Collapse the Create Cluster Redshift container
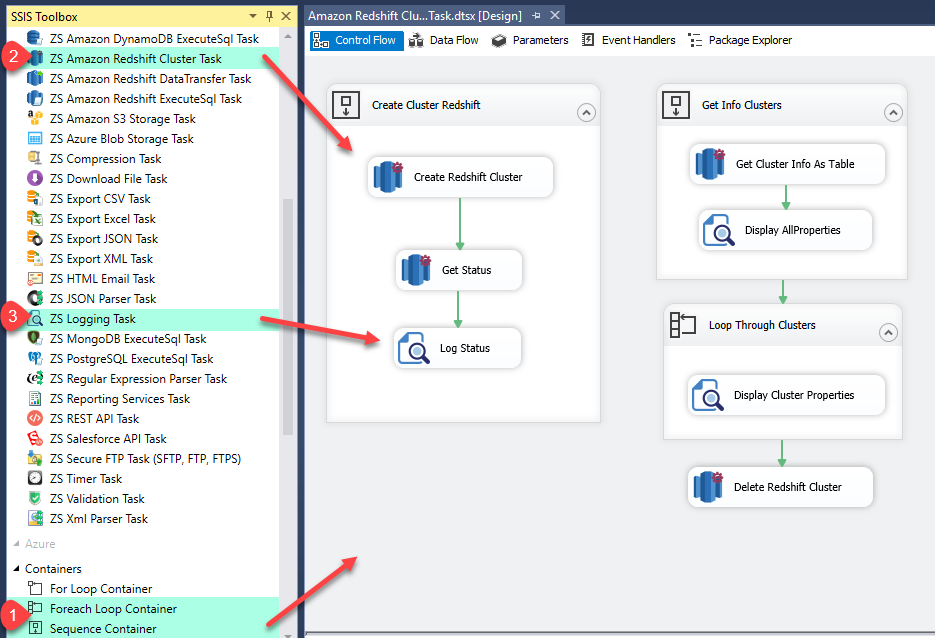The image size is (935, 638). click(x=586, y=113)
